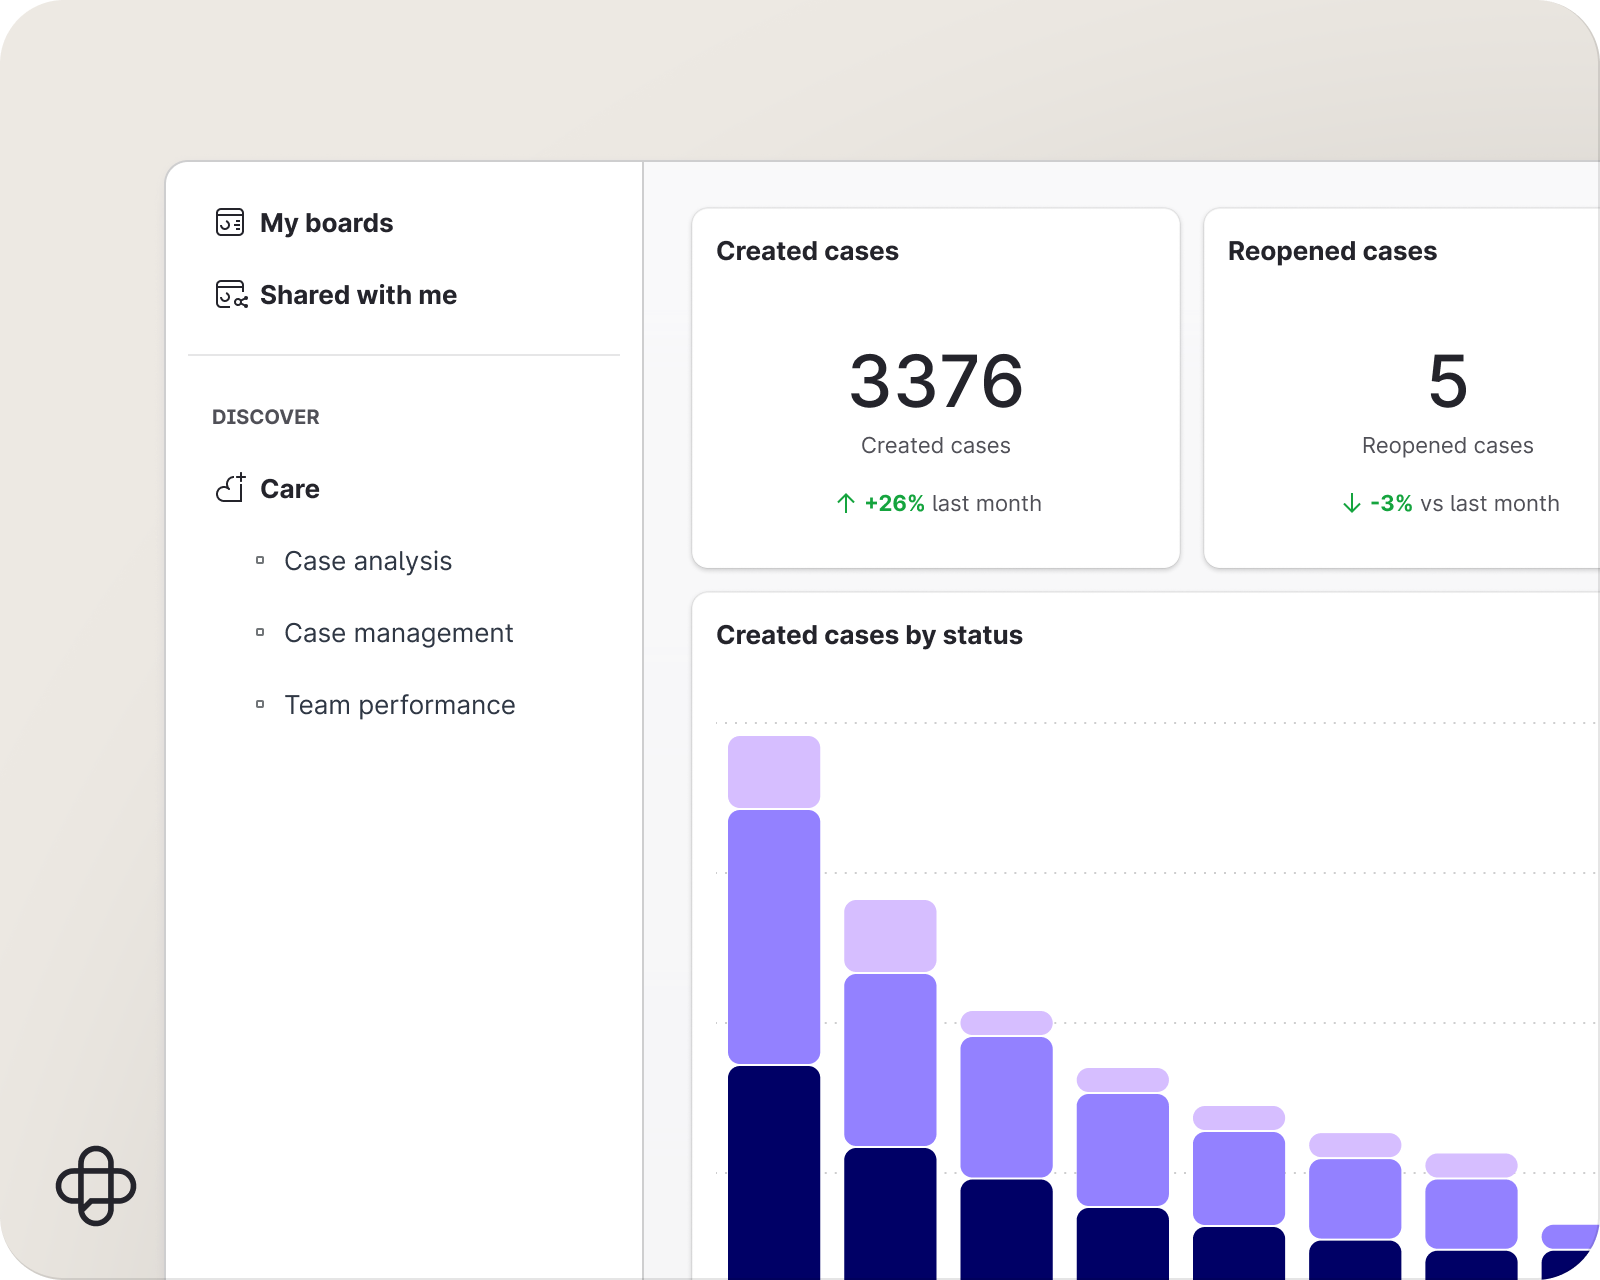This screenshot has width=1600, height=1280.
Task: Click the +26% last month indicator
Action: click(940, 503)
